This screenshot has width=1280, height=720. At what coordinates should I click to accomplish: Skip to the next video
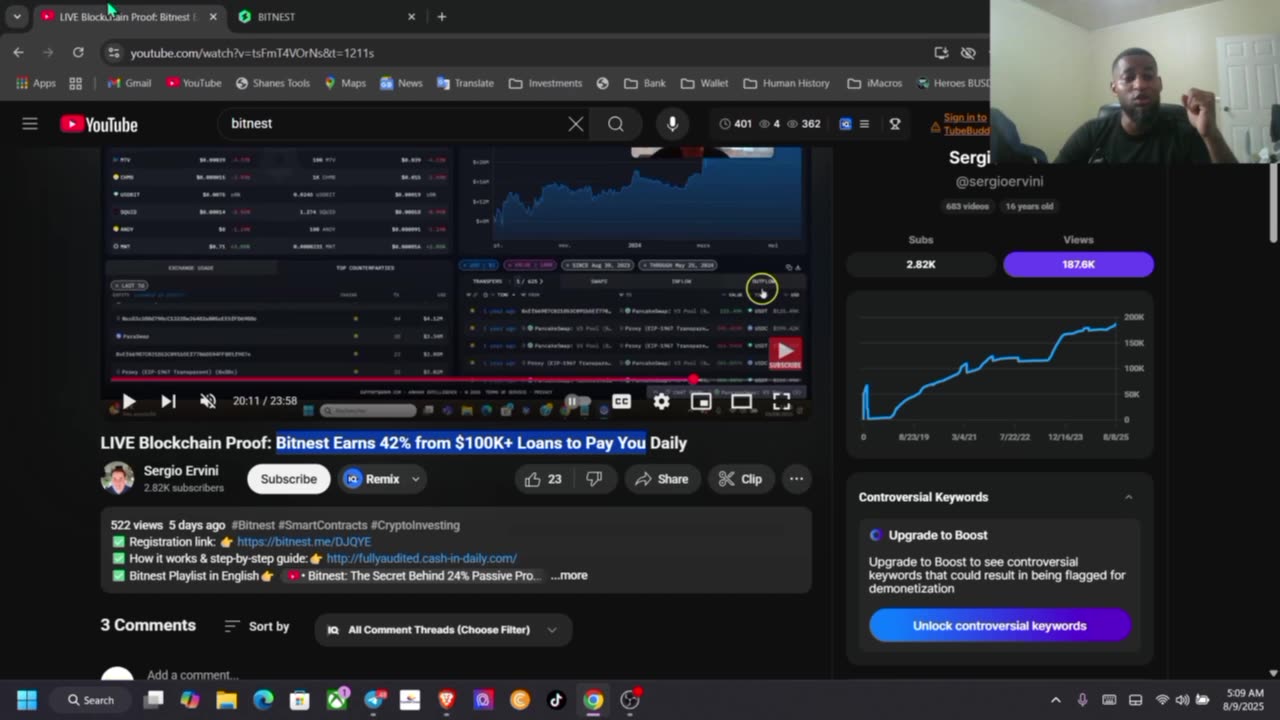168,401
